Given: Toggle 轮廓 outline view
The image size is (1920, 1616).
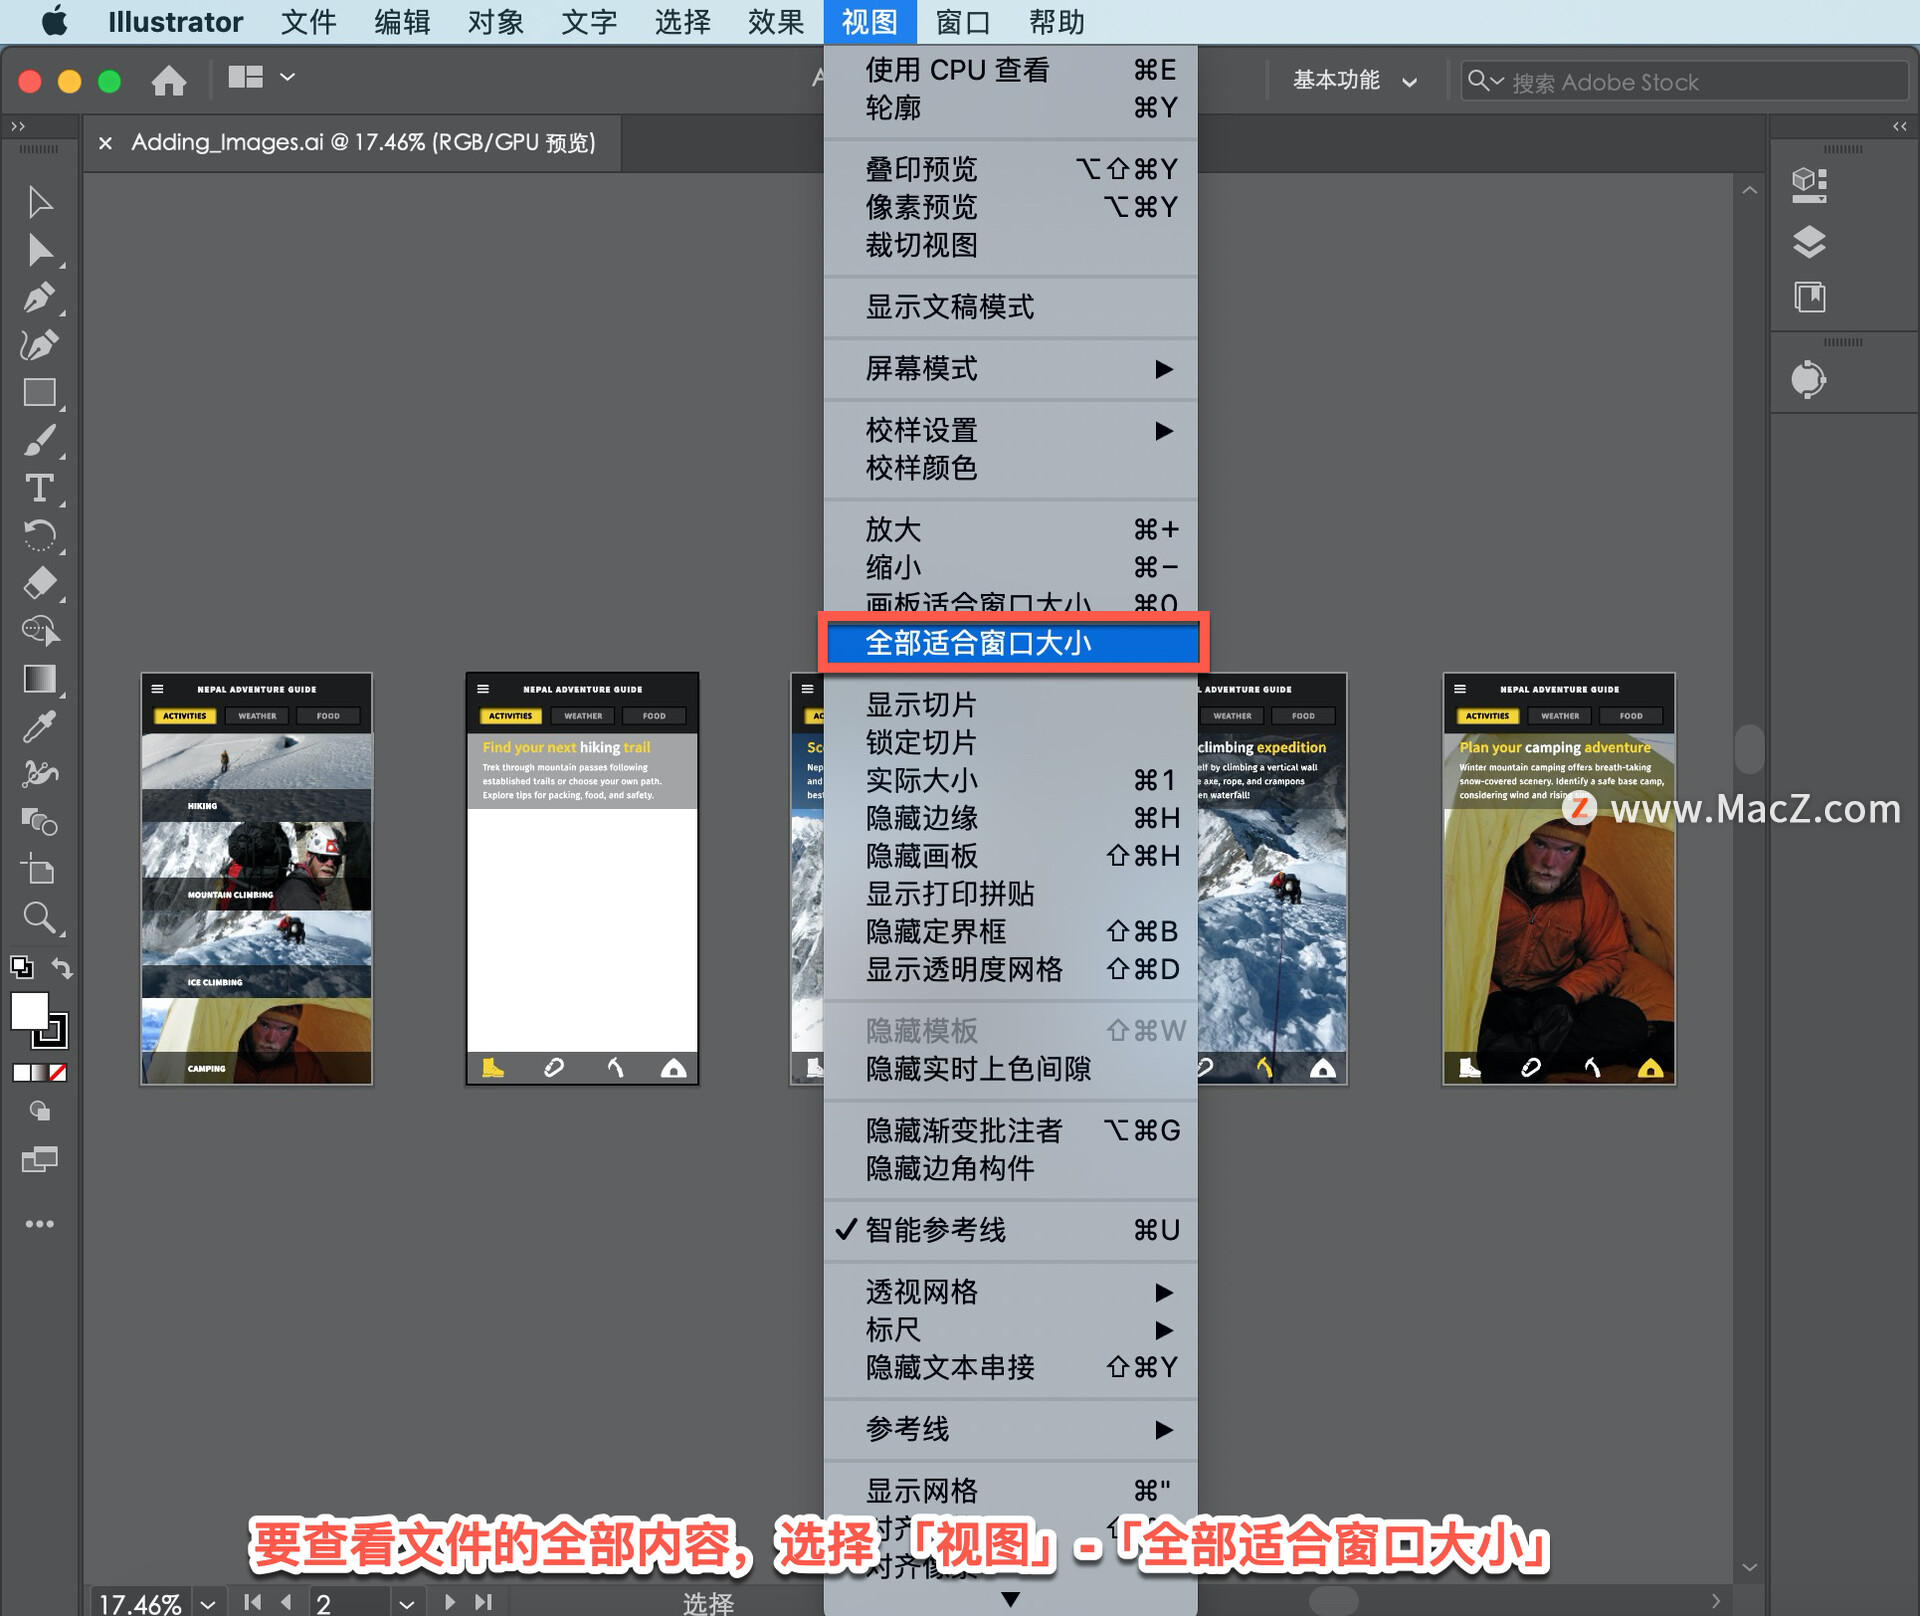Looking at the screenshot, I should [x=1010, y=107].
